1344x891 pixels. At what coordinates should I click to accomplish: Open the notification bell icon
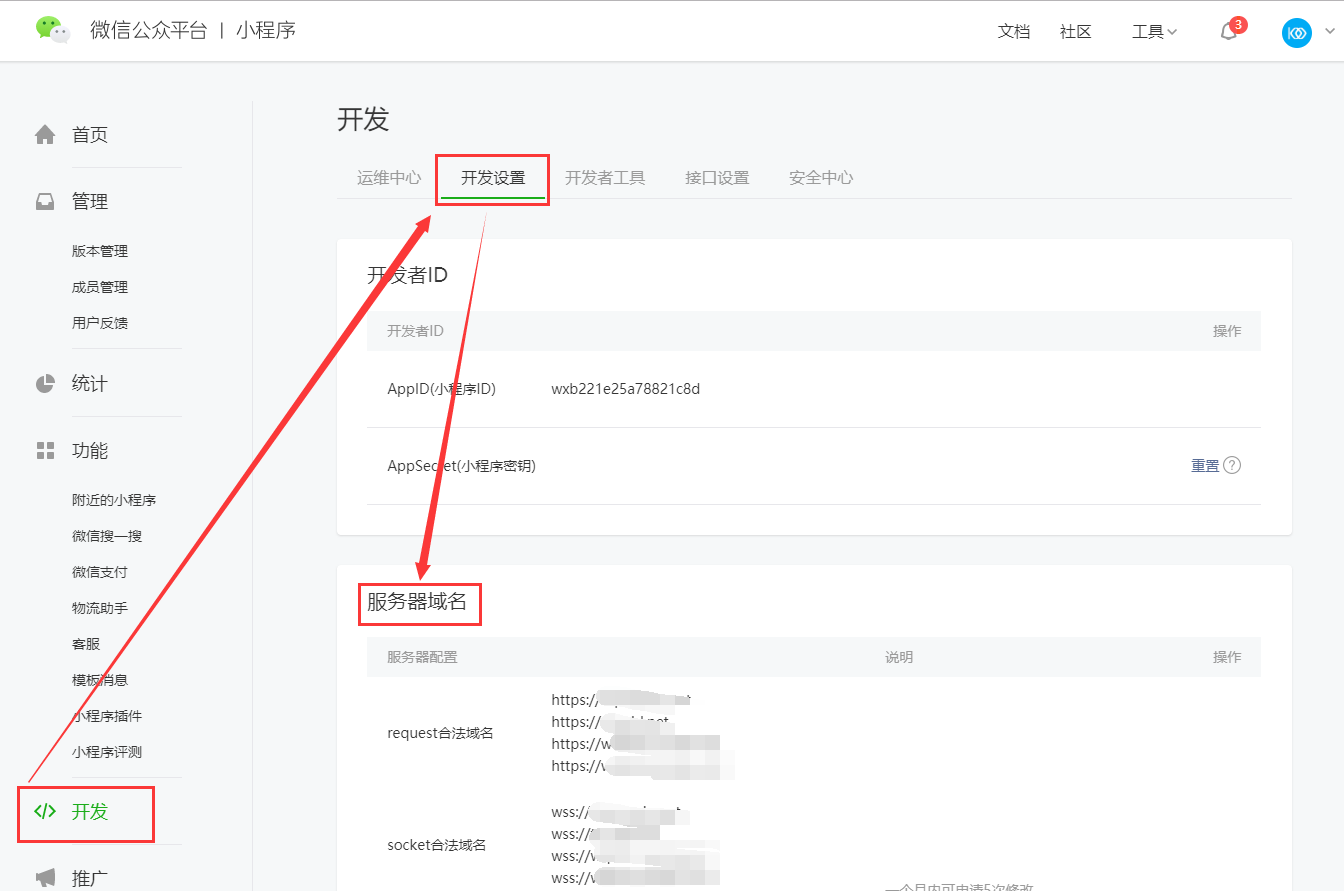(1229, 32)
